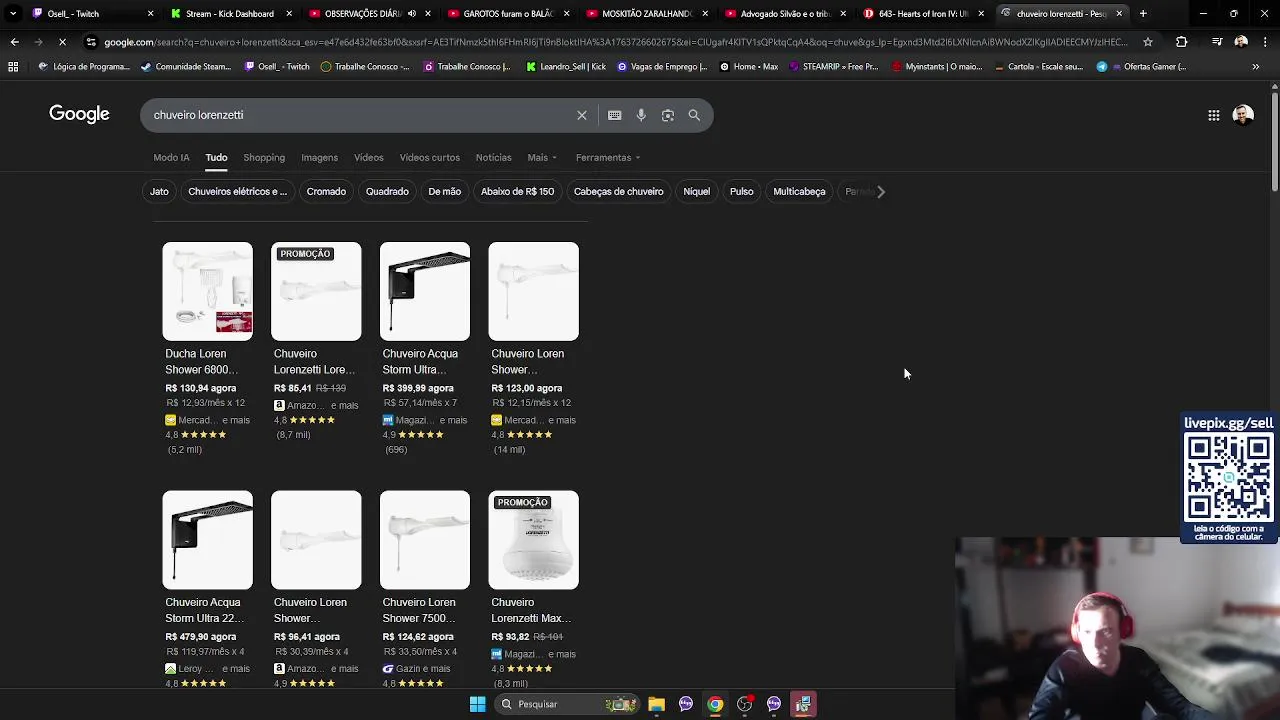
Task: Show more bookmarks with the chevron
Action: coord(1255,67)
